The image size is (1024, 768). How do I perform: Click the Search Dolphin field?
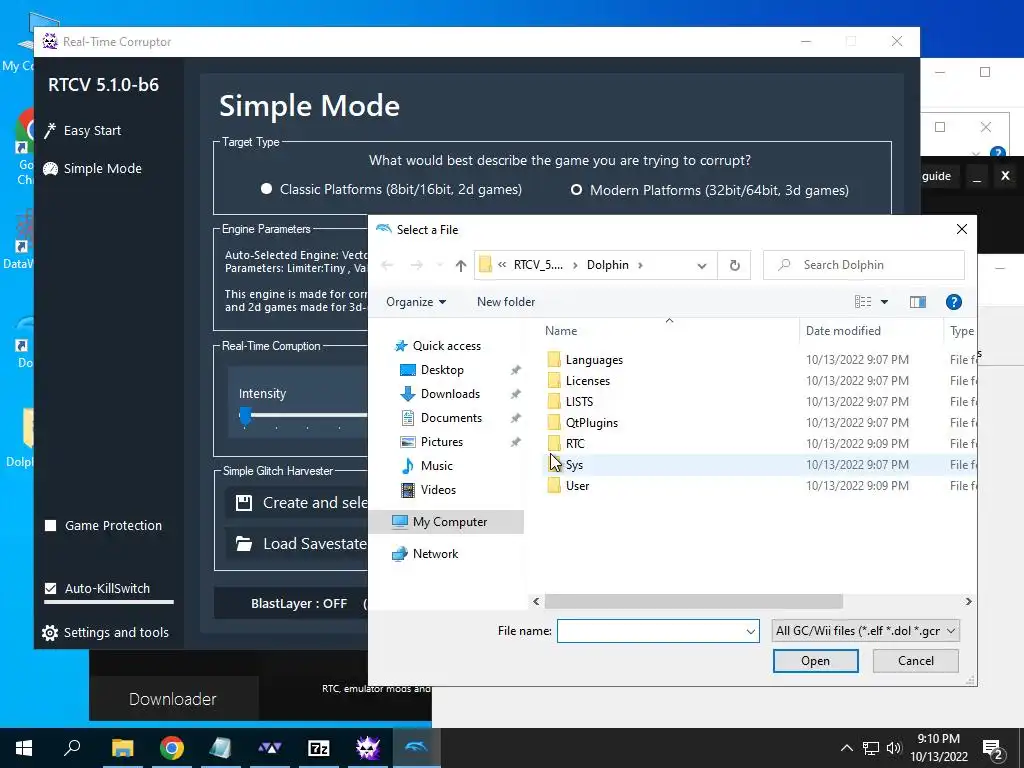click(864, 265)
